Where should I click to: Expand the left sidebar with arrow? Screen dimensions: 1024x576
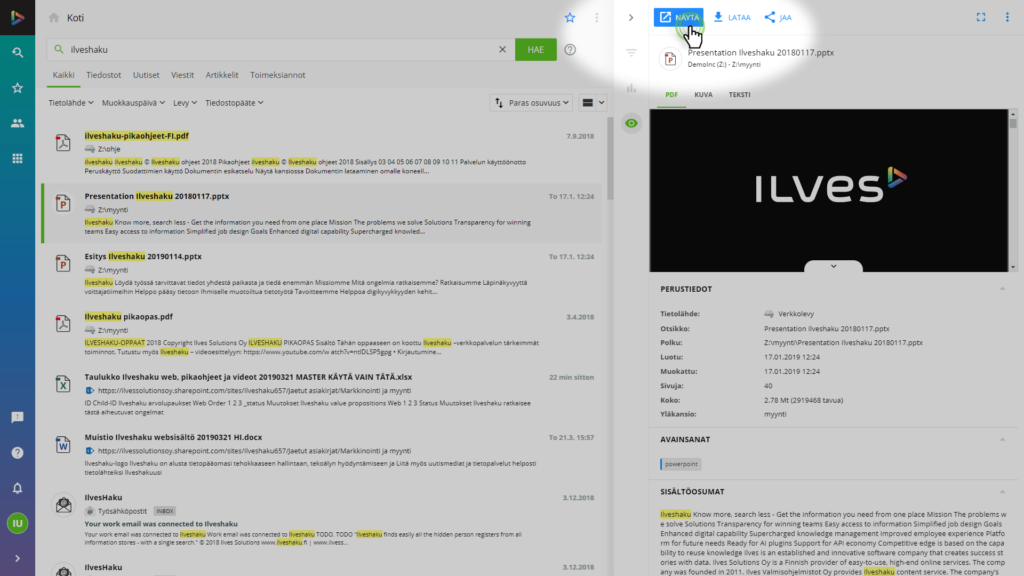[x=18, y=558]
